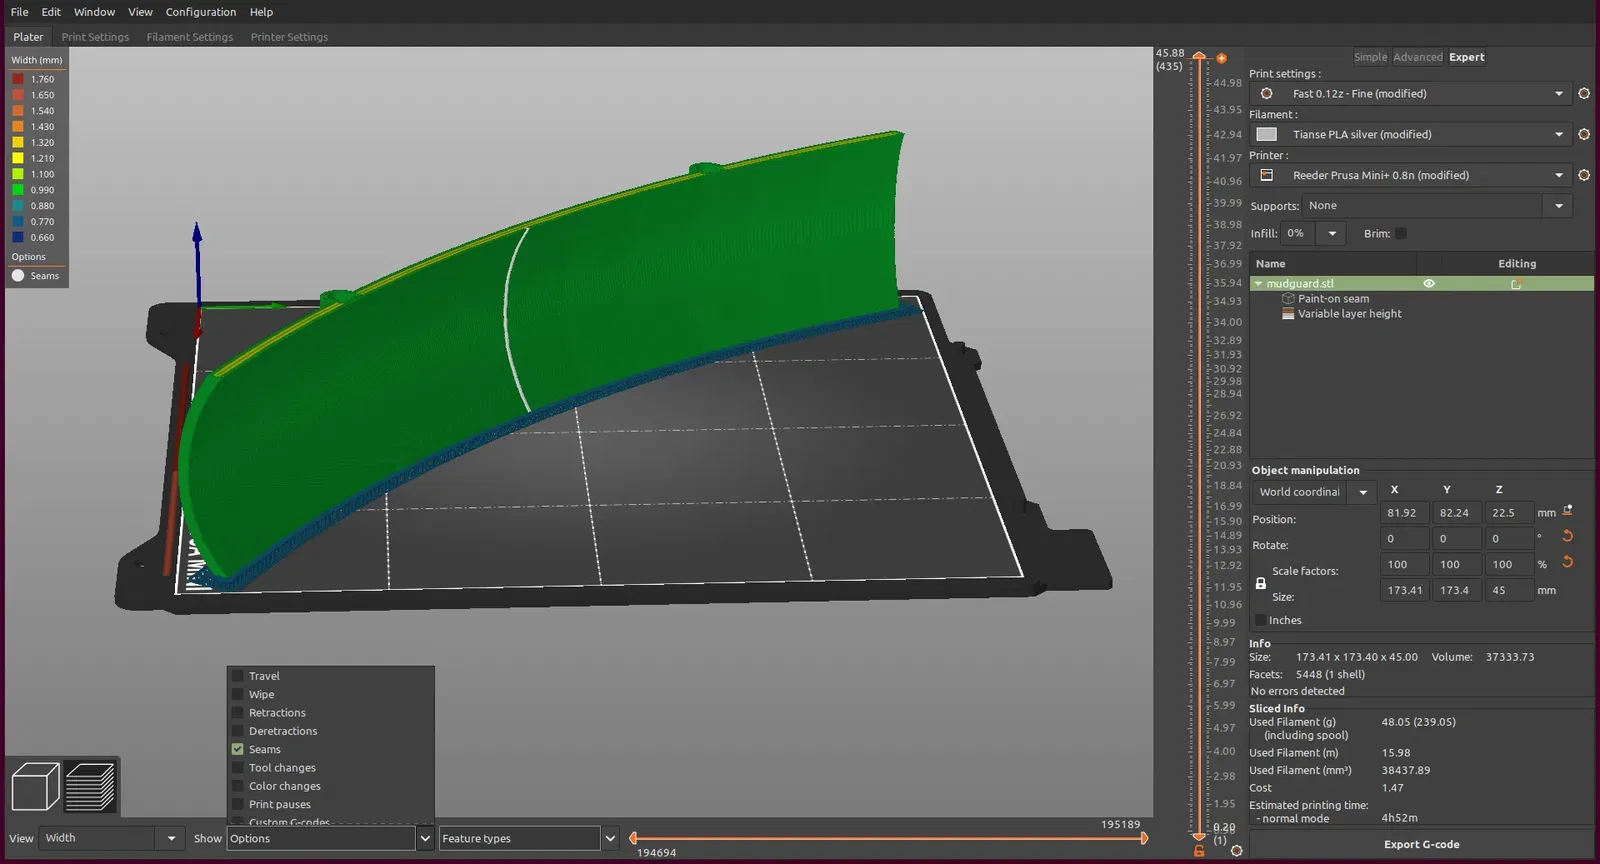This screenshot has width=1600, height=864.
Task: Open the Print settings gear icon
Action: coord(1584,94)
